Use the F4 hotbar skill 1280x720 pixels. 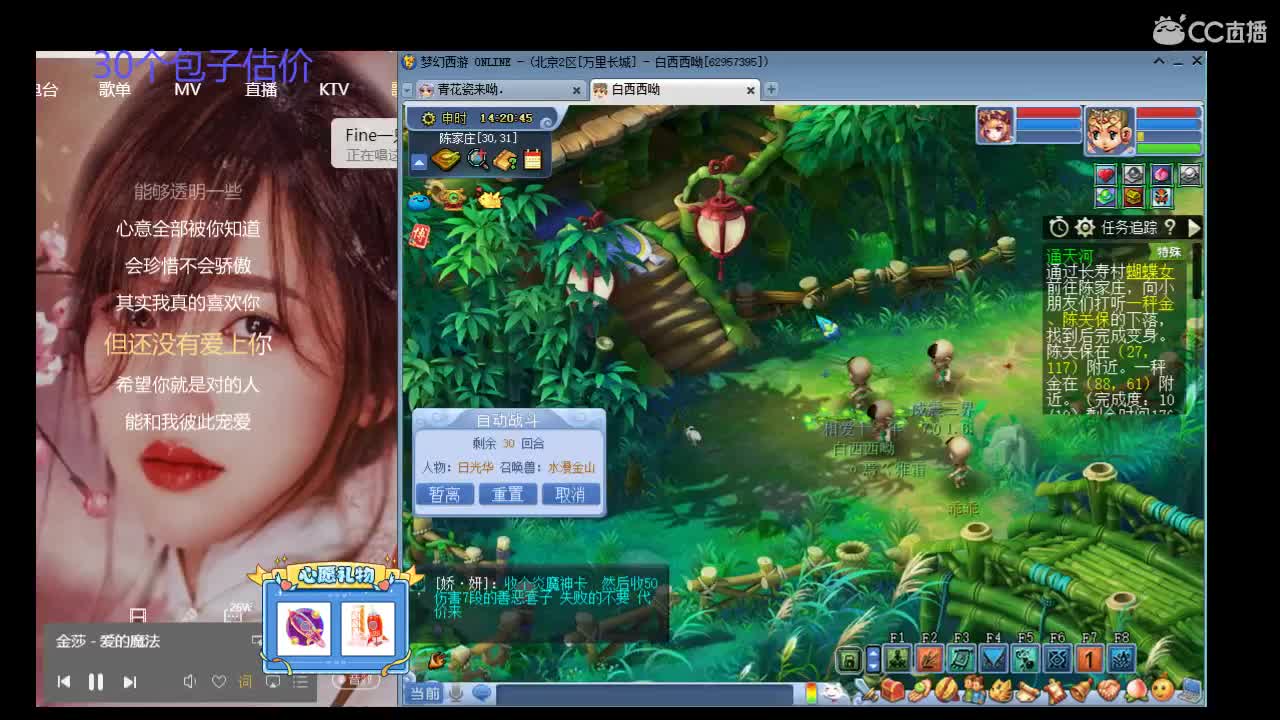(993, 659)
